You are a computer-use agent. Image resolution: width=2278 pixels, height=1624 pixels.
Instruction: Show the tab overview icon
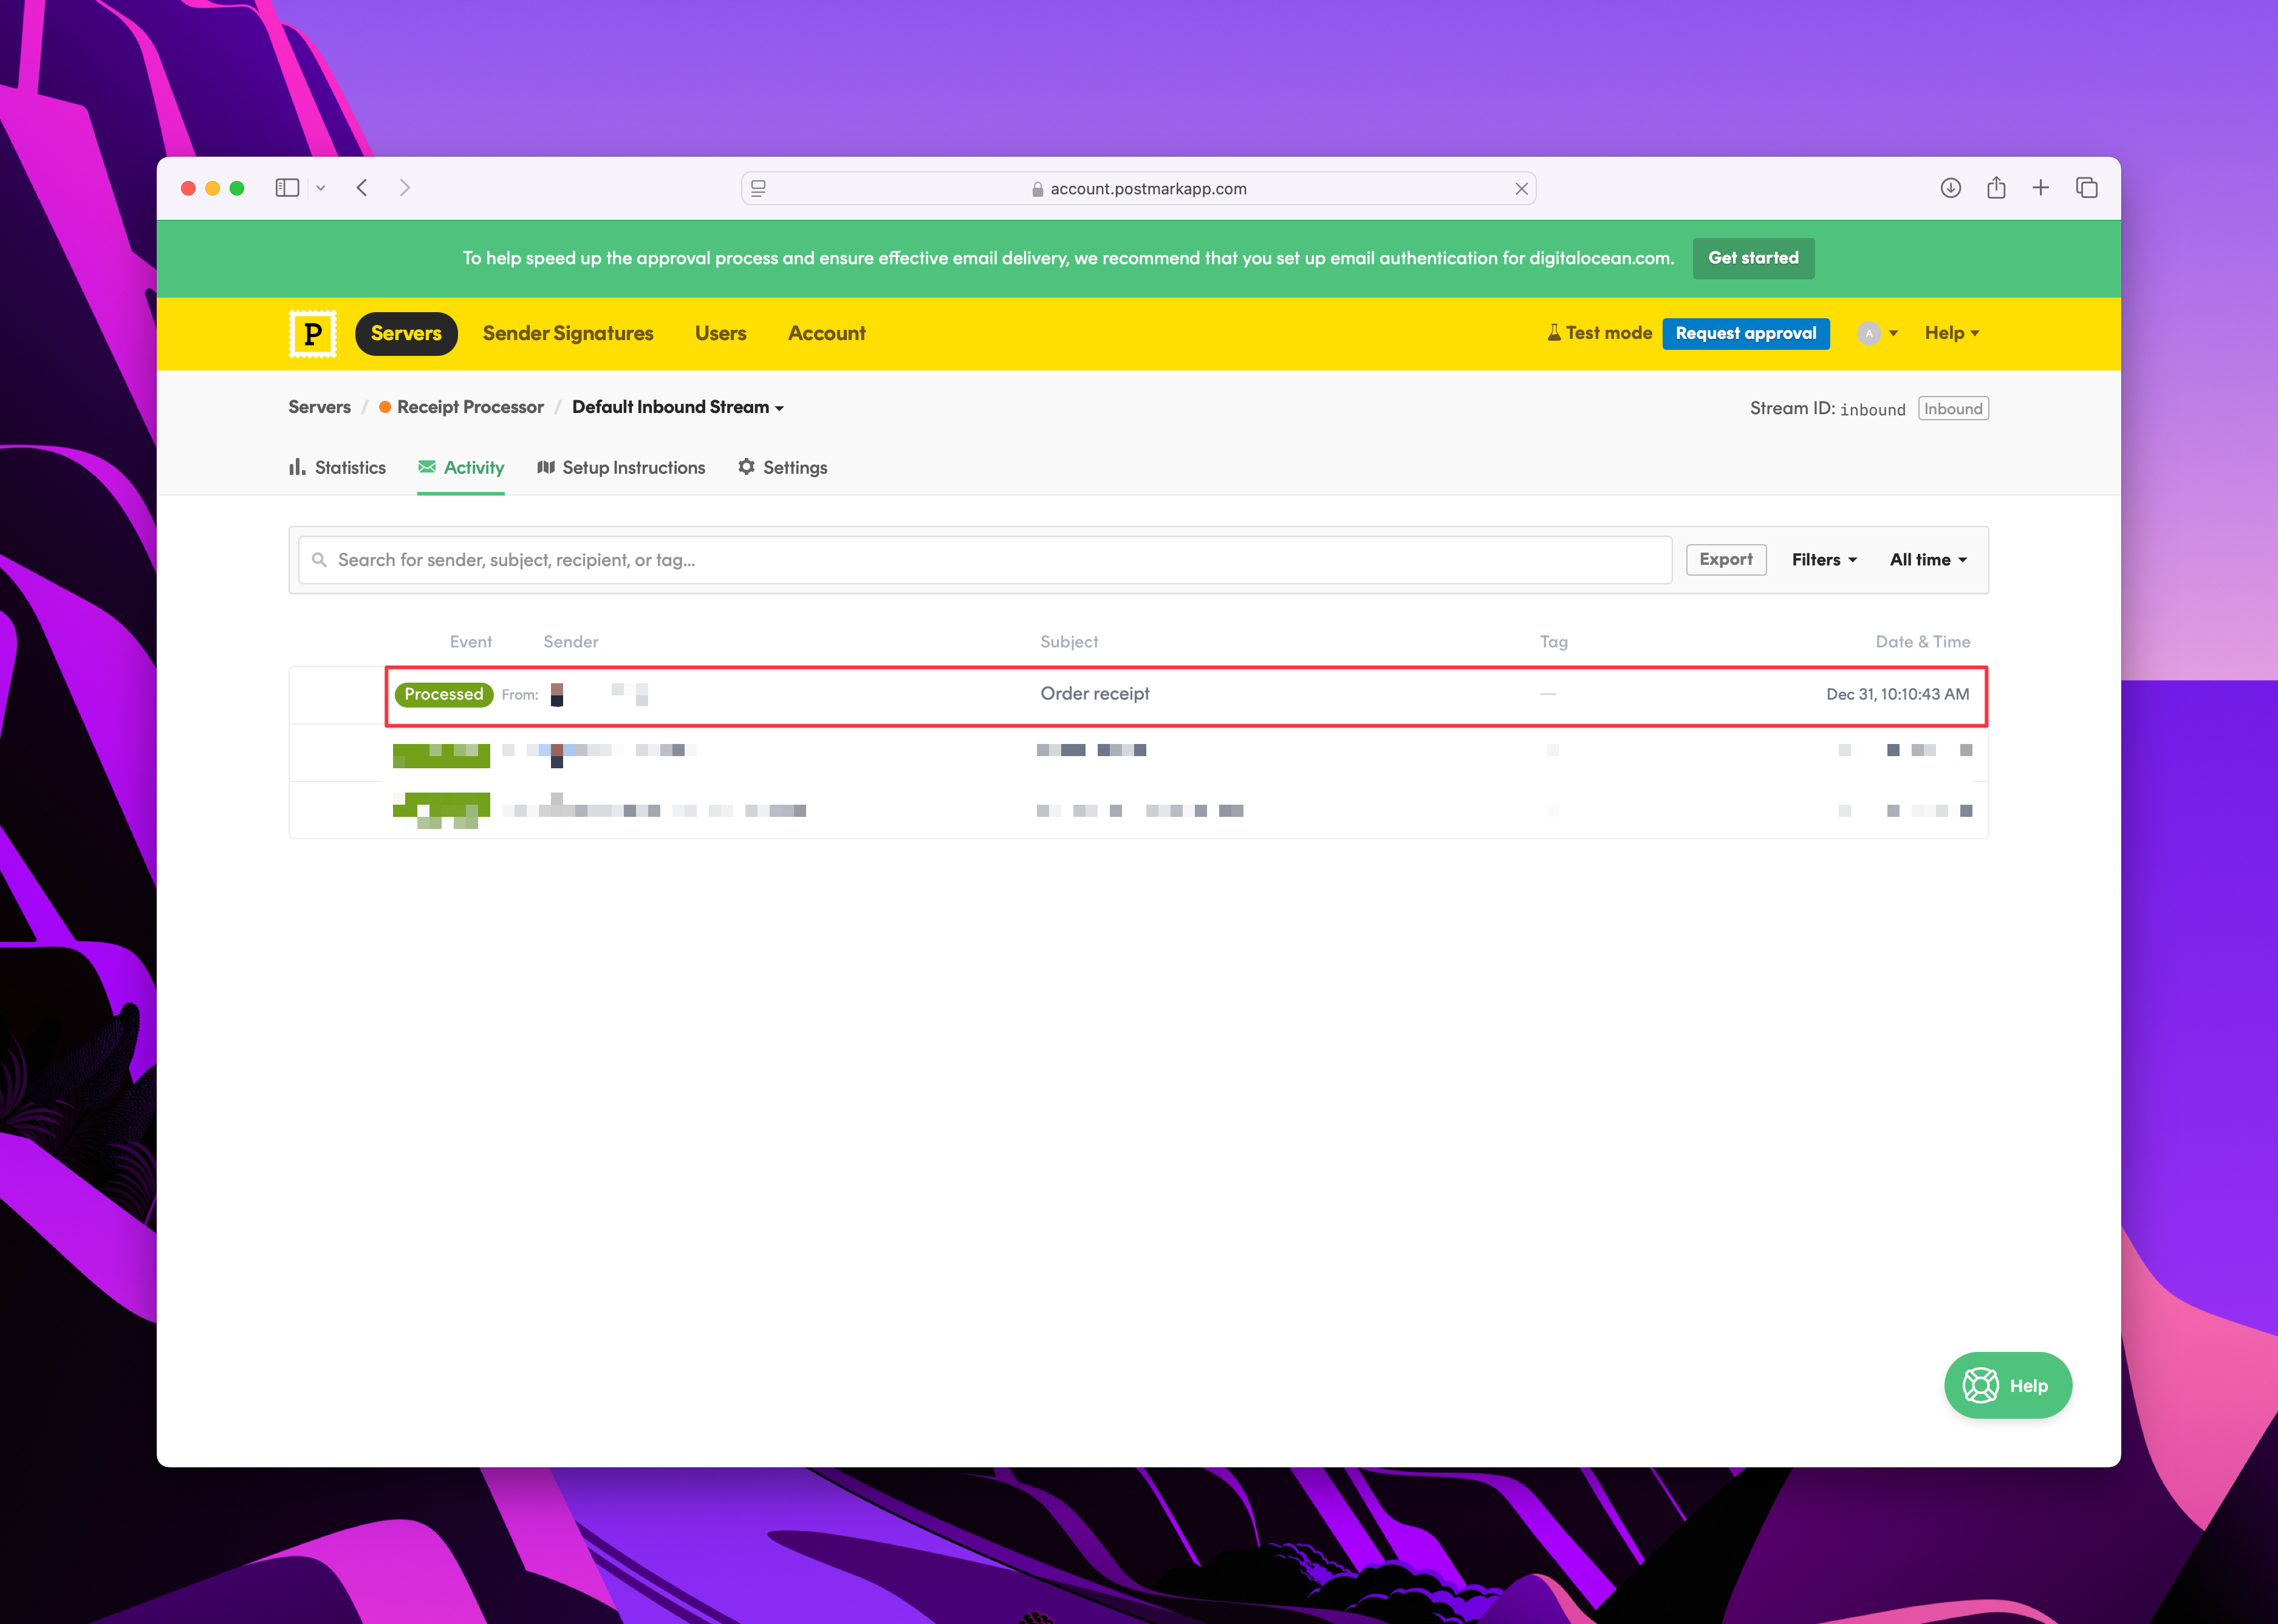[x=2087, y=188]
